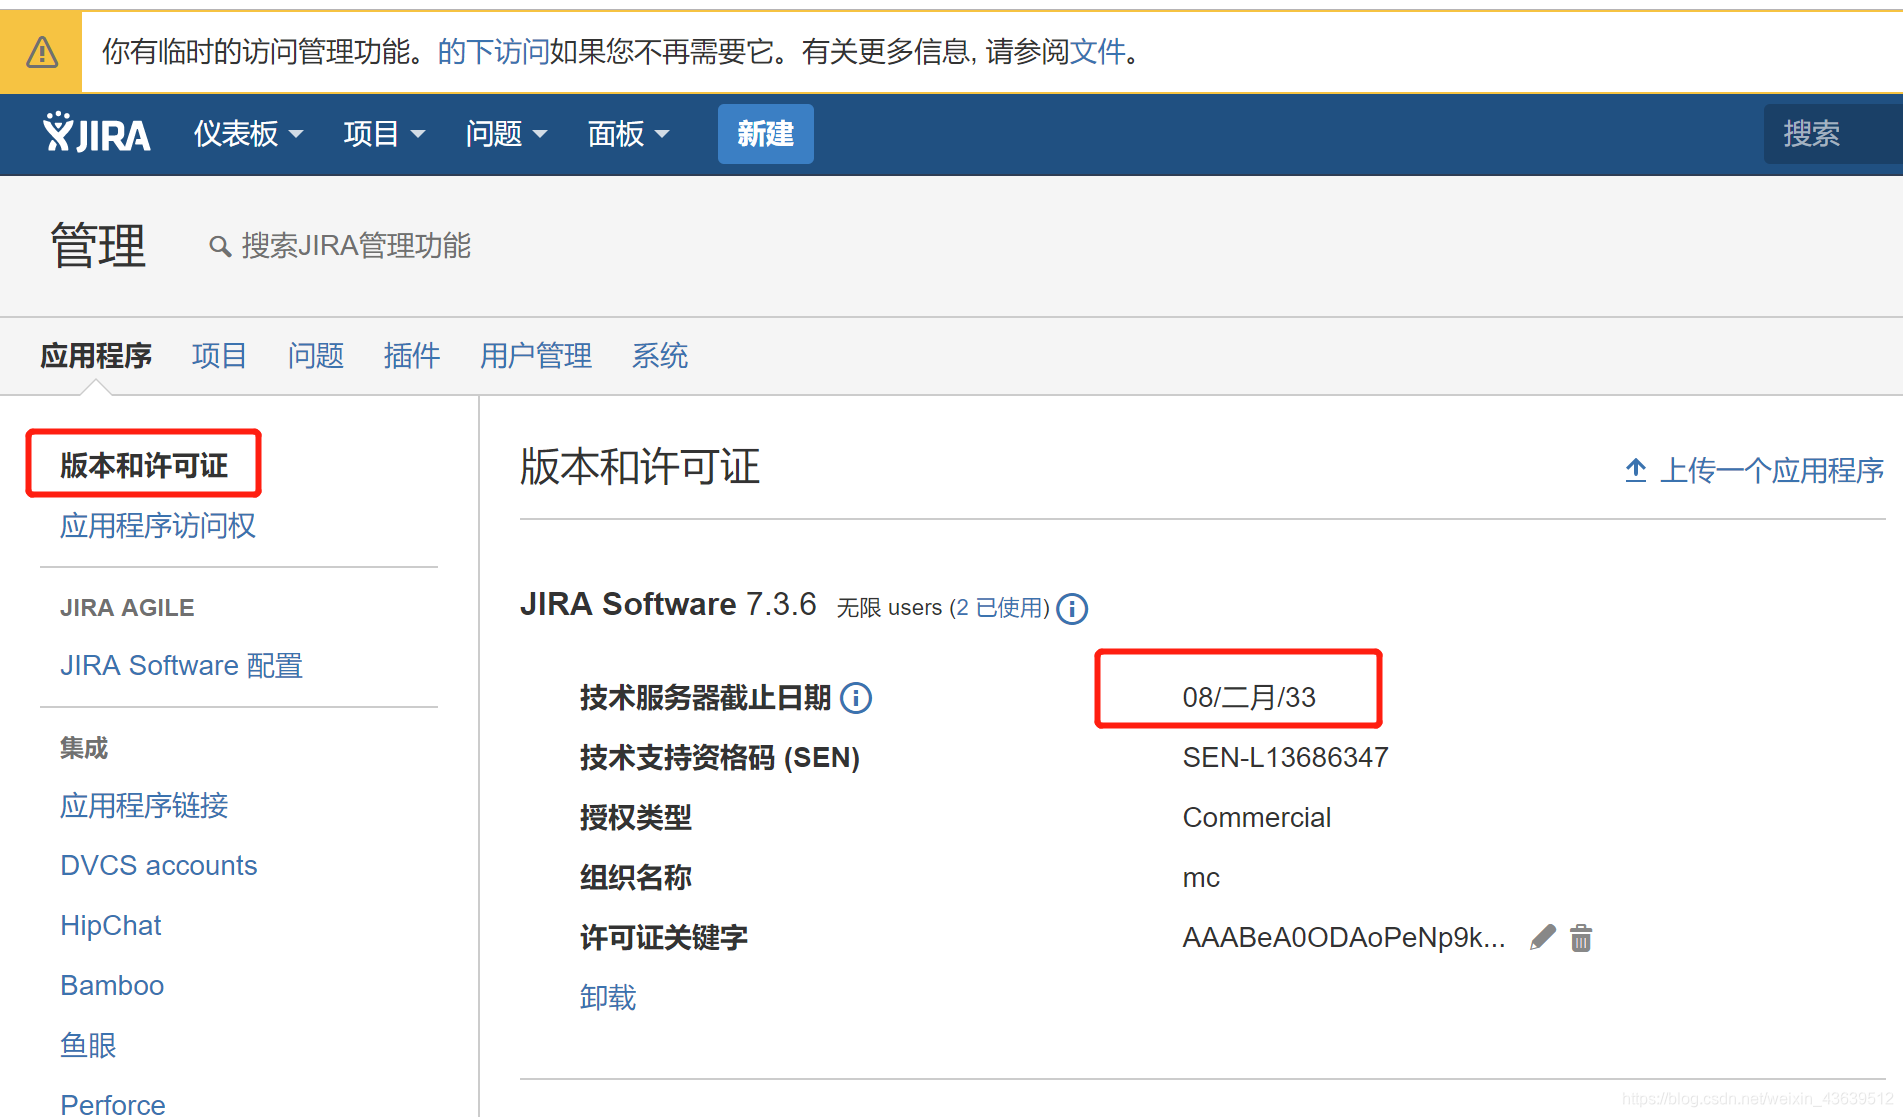Click the 新建 button
This screenshot has width=1903, height=1117.
765,133
